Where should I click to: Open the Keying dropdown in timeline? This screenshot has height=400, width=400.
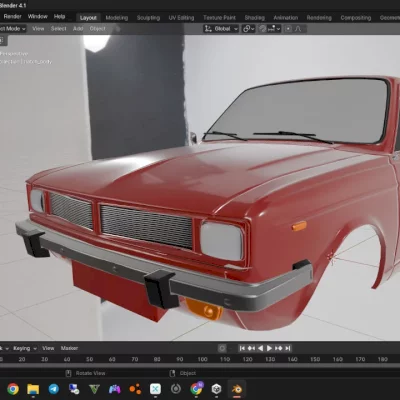(25, 348)
